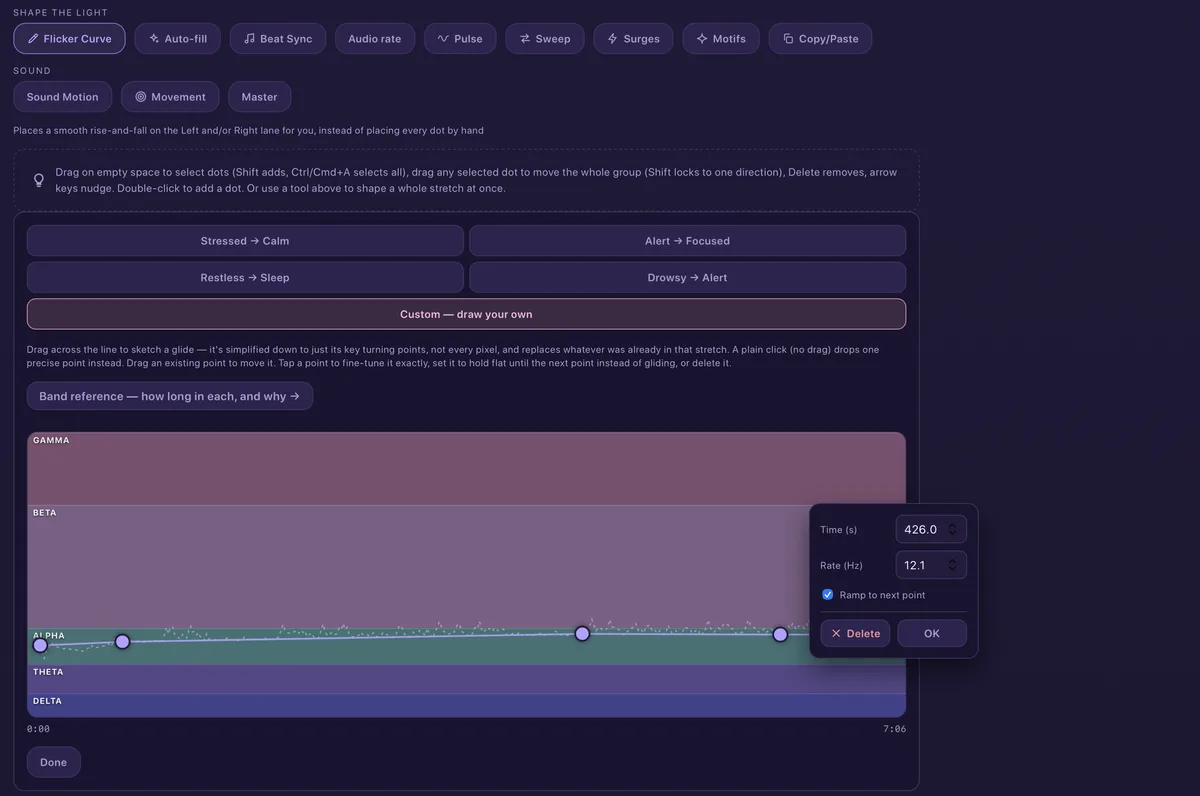The width and height of the screenshot is (1200, 796).
Task: Open the Beat Sync tool
Action: [278, 39]
